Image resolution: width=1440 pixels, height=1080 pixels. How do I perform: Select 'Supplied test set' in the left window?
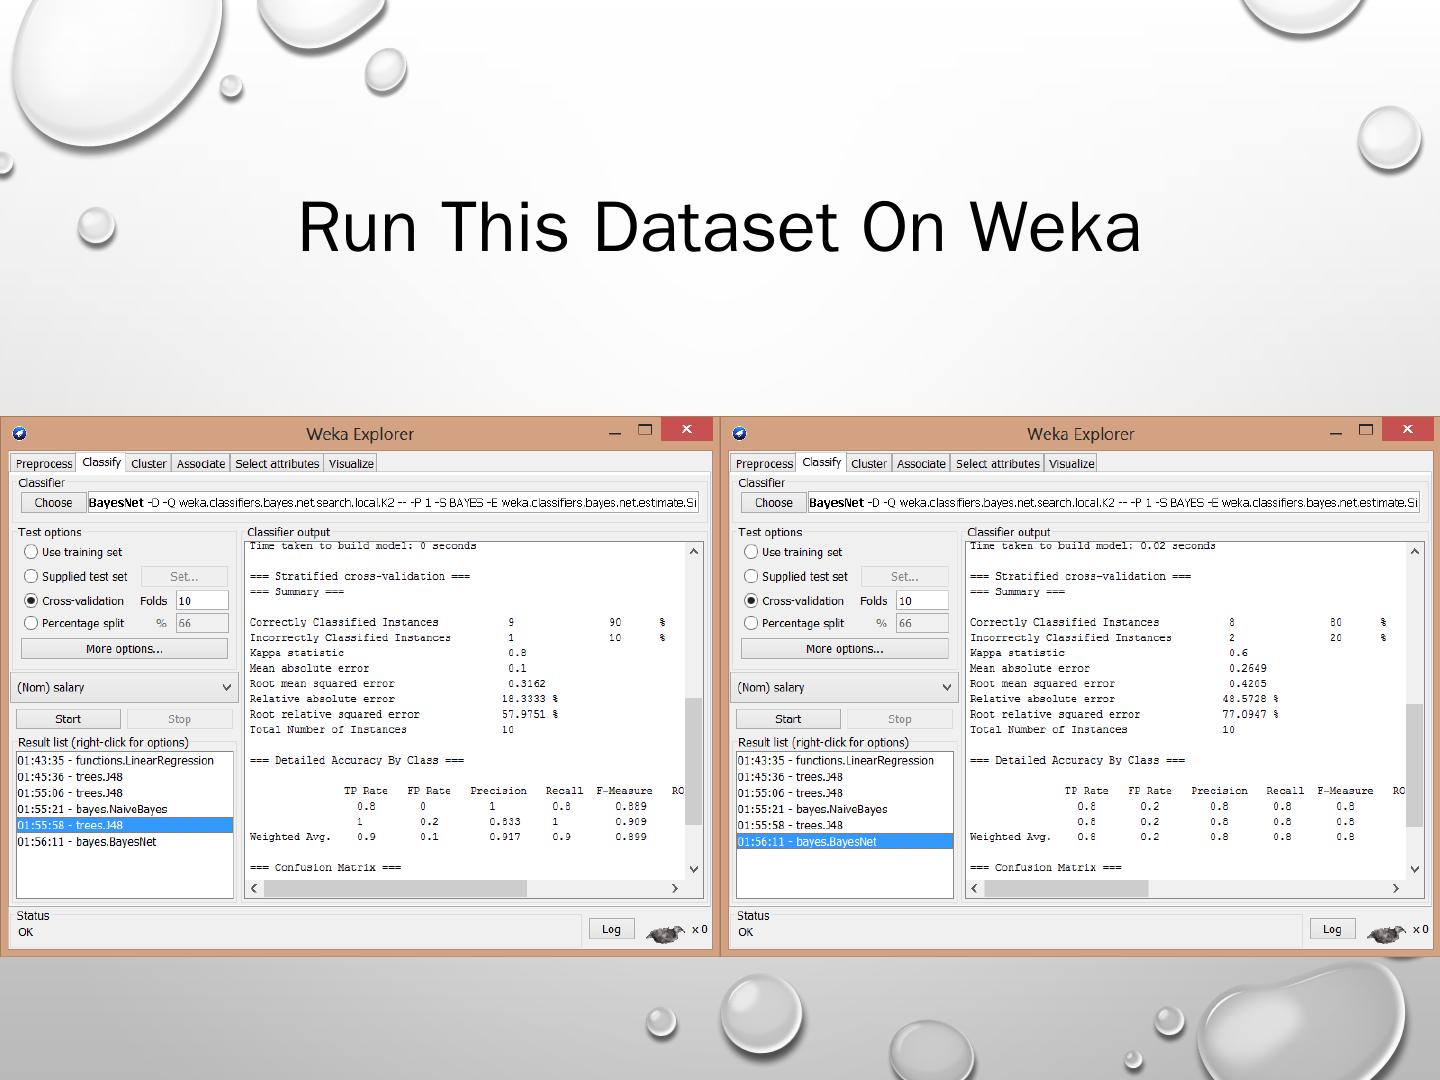[76, 576]
